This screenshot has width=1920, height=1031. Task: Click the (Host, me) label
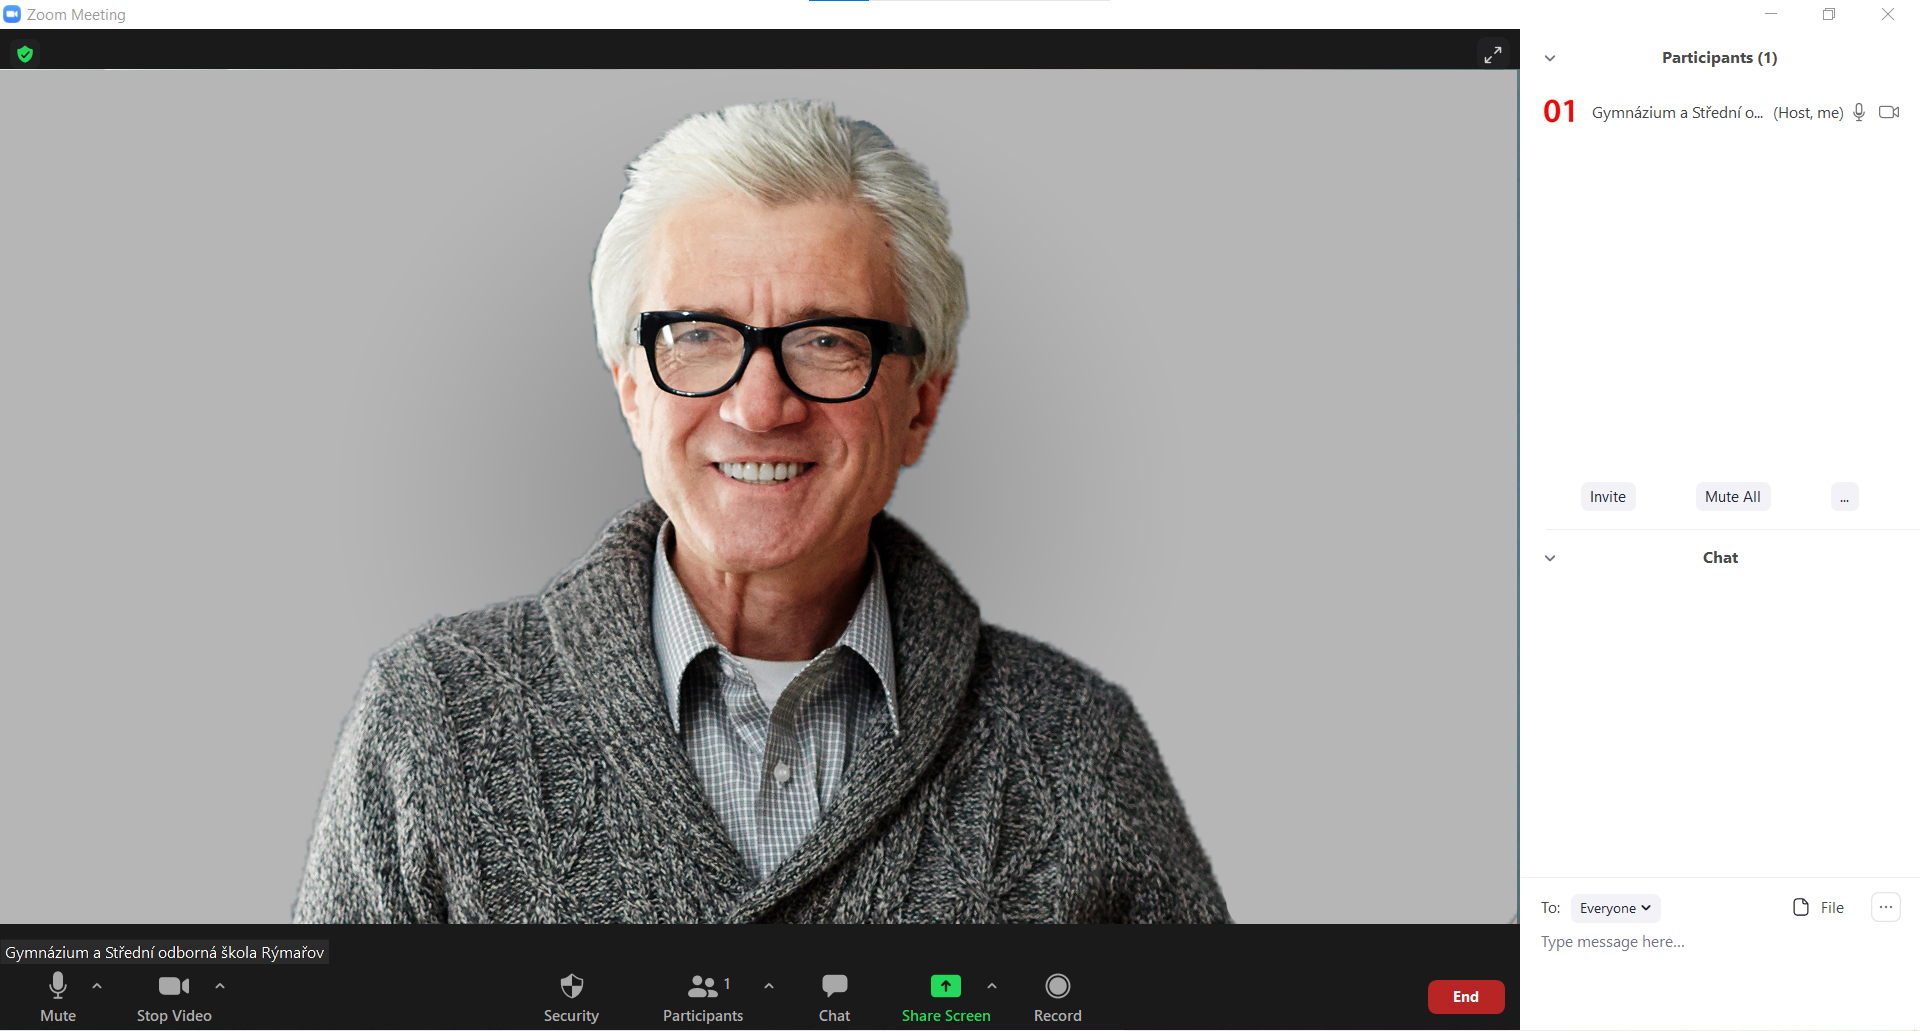coord(1808,113)
